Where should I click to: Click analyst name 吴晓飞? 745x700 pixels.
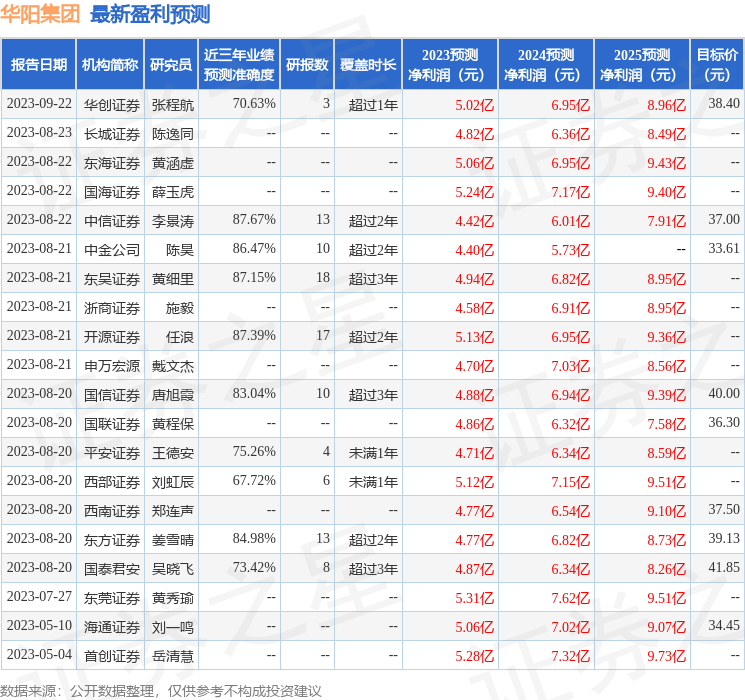click(x=173, y=569)
